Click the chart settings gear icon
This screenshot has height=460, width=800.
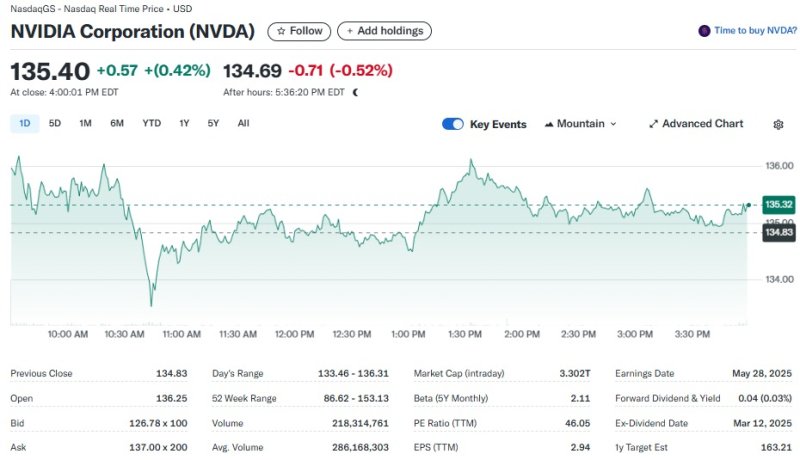click(778, 124)
